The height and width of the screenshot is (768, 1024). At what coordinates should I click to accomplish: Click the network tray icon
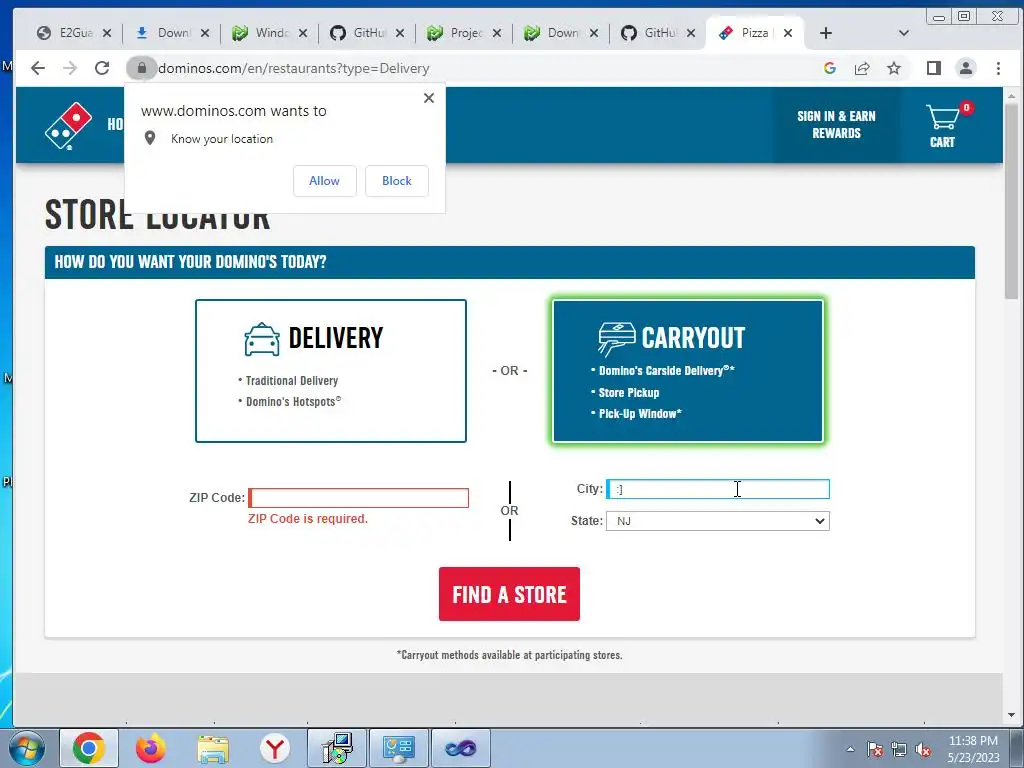(899, 749)
